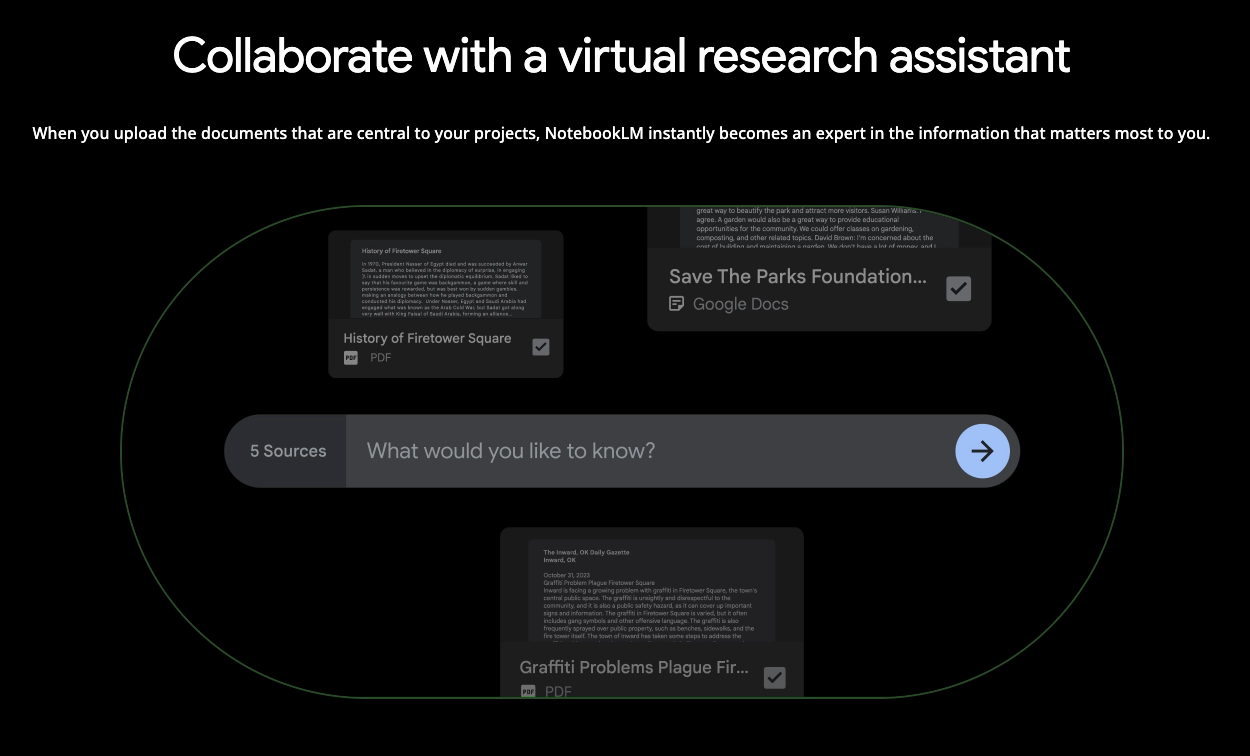
Task: Click the 'Save The Parks Foundation...' title
Action: (x=798, y=276)
